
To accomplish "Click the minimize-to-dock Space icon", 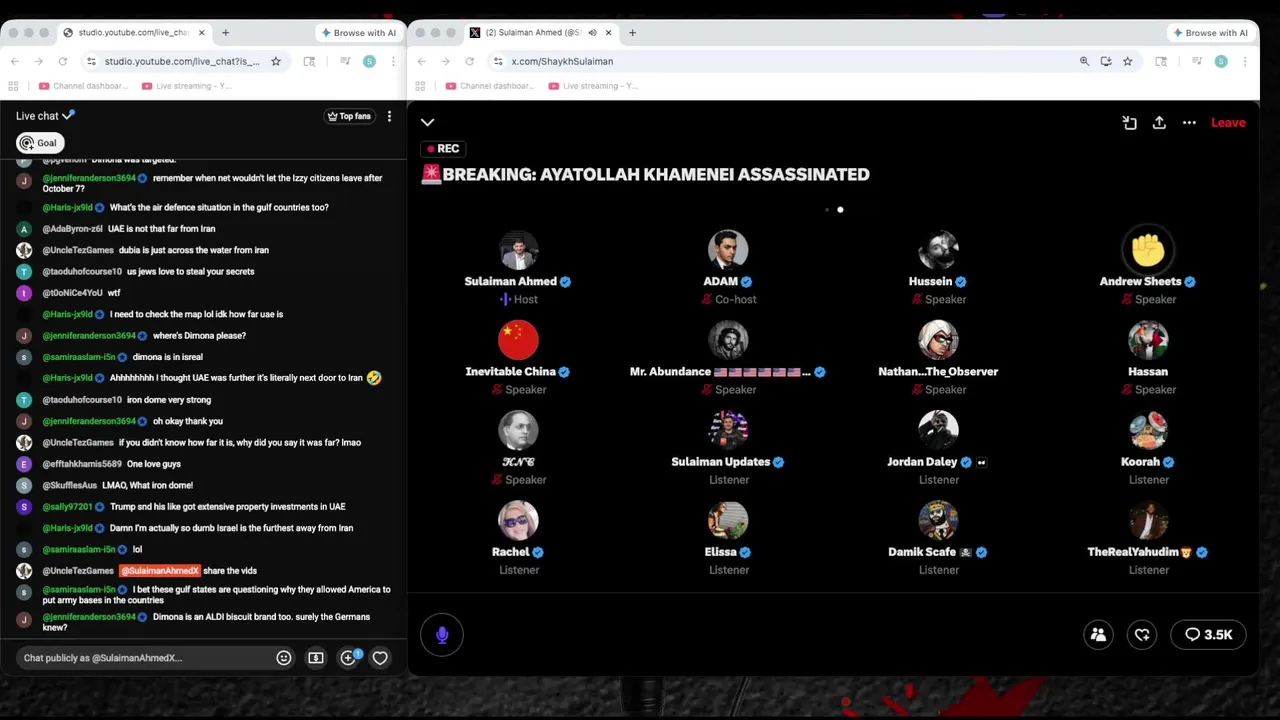I will 1129,122.
